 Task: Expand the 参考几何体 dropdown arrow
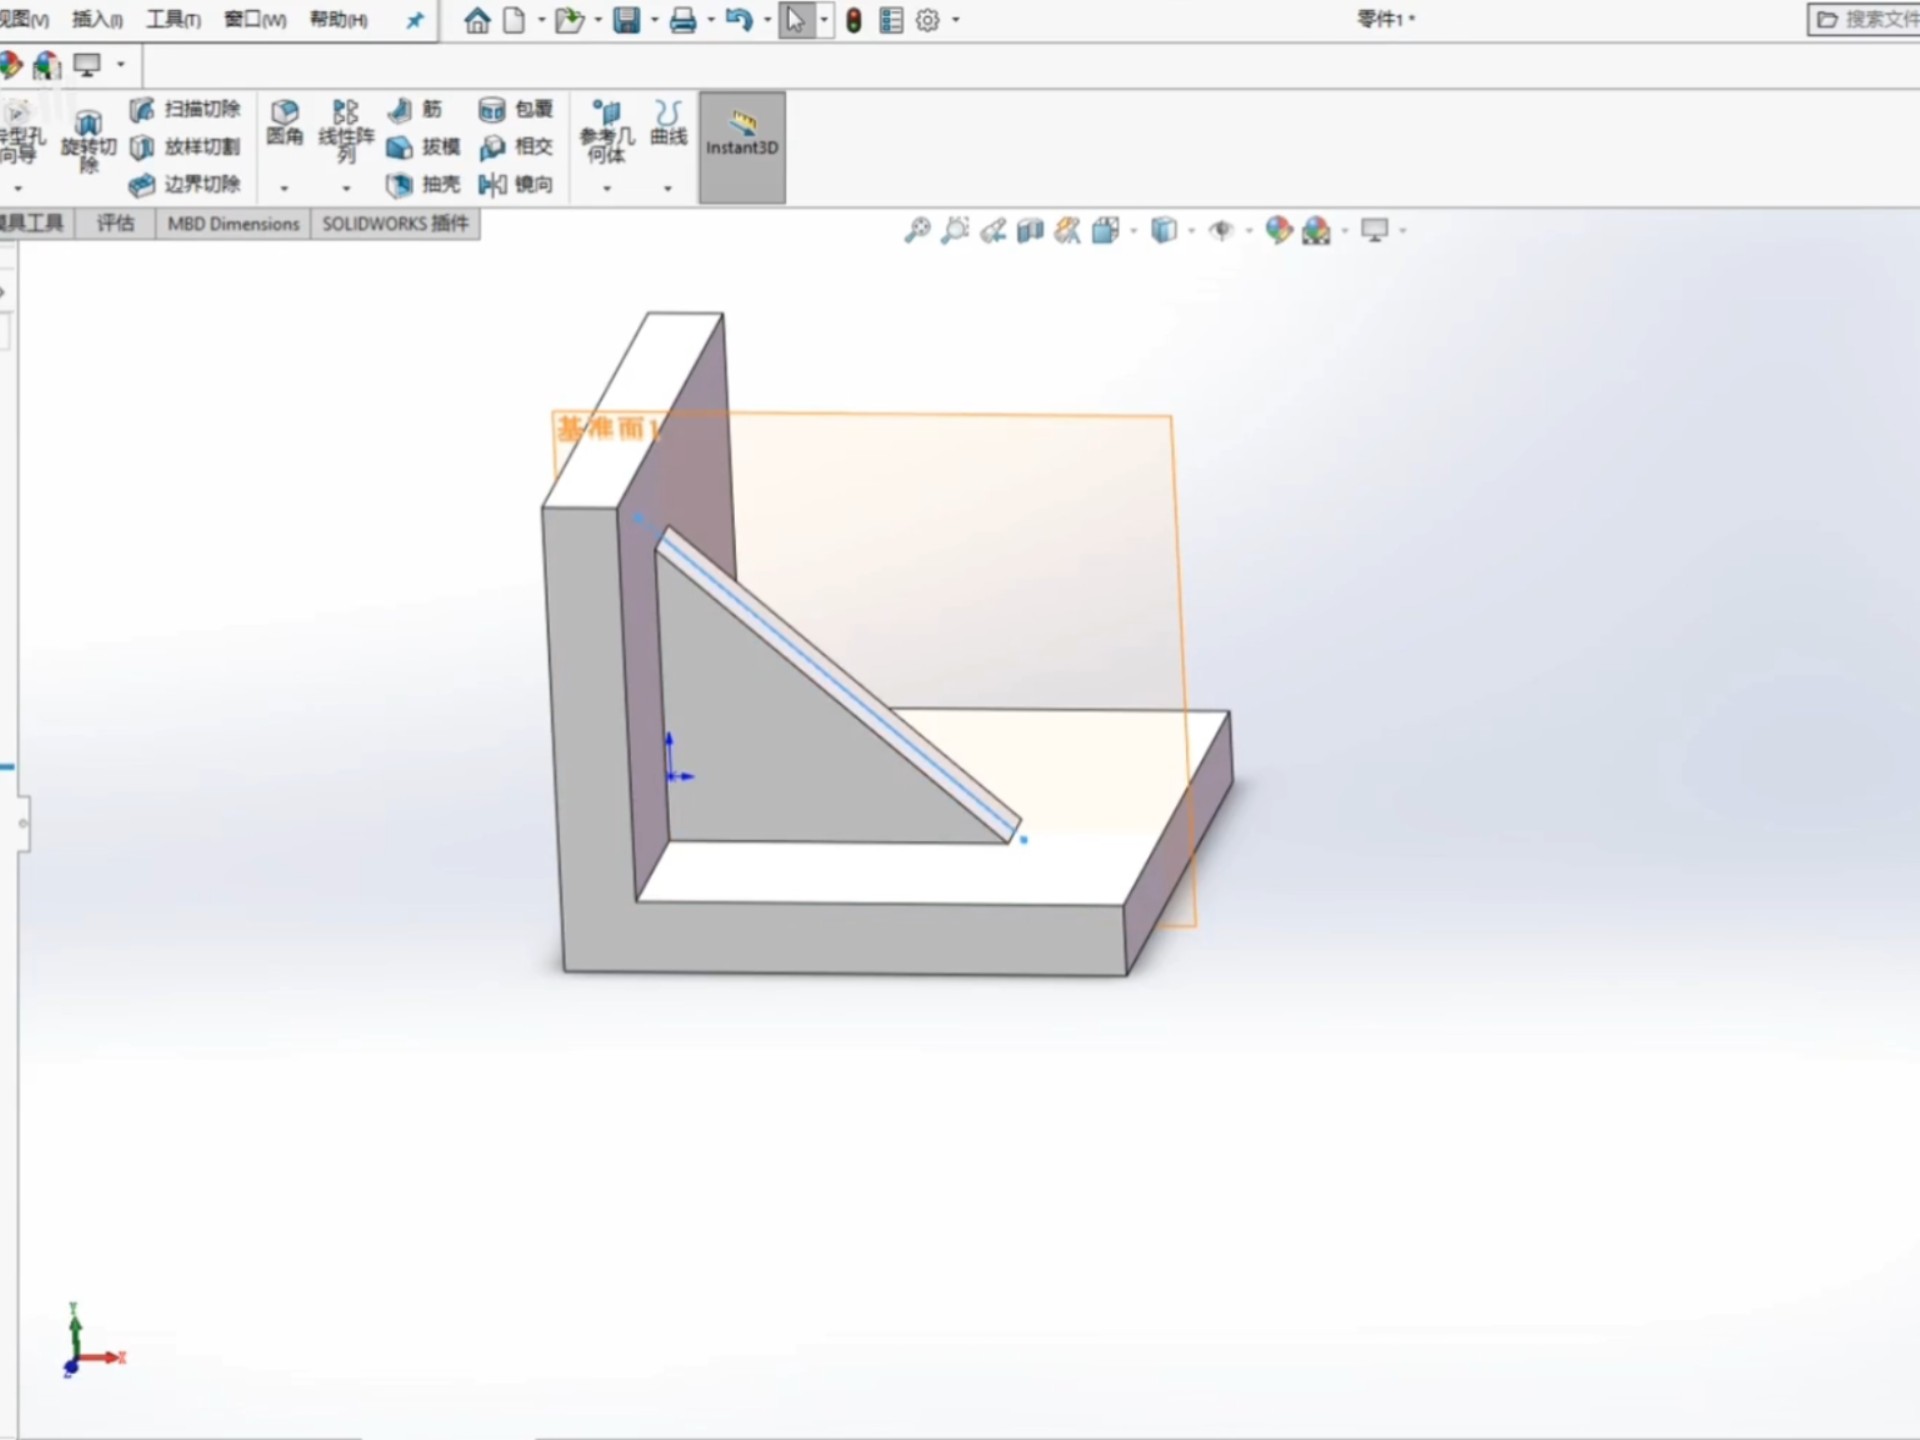[x=605, y=188]
